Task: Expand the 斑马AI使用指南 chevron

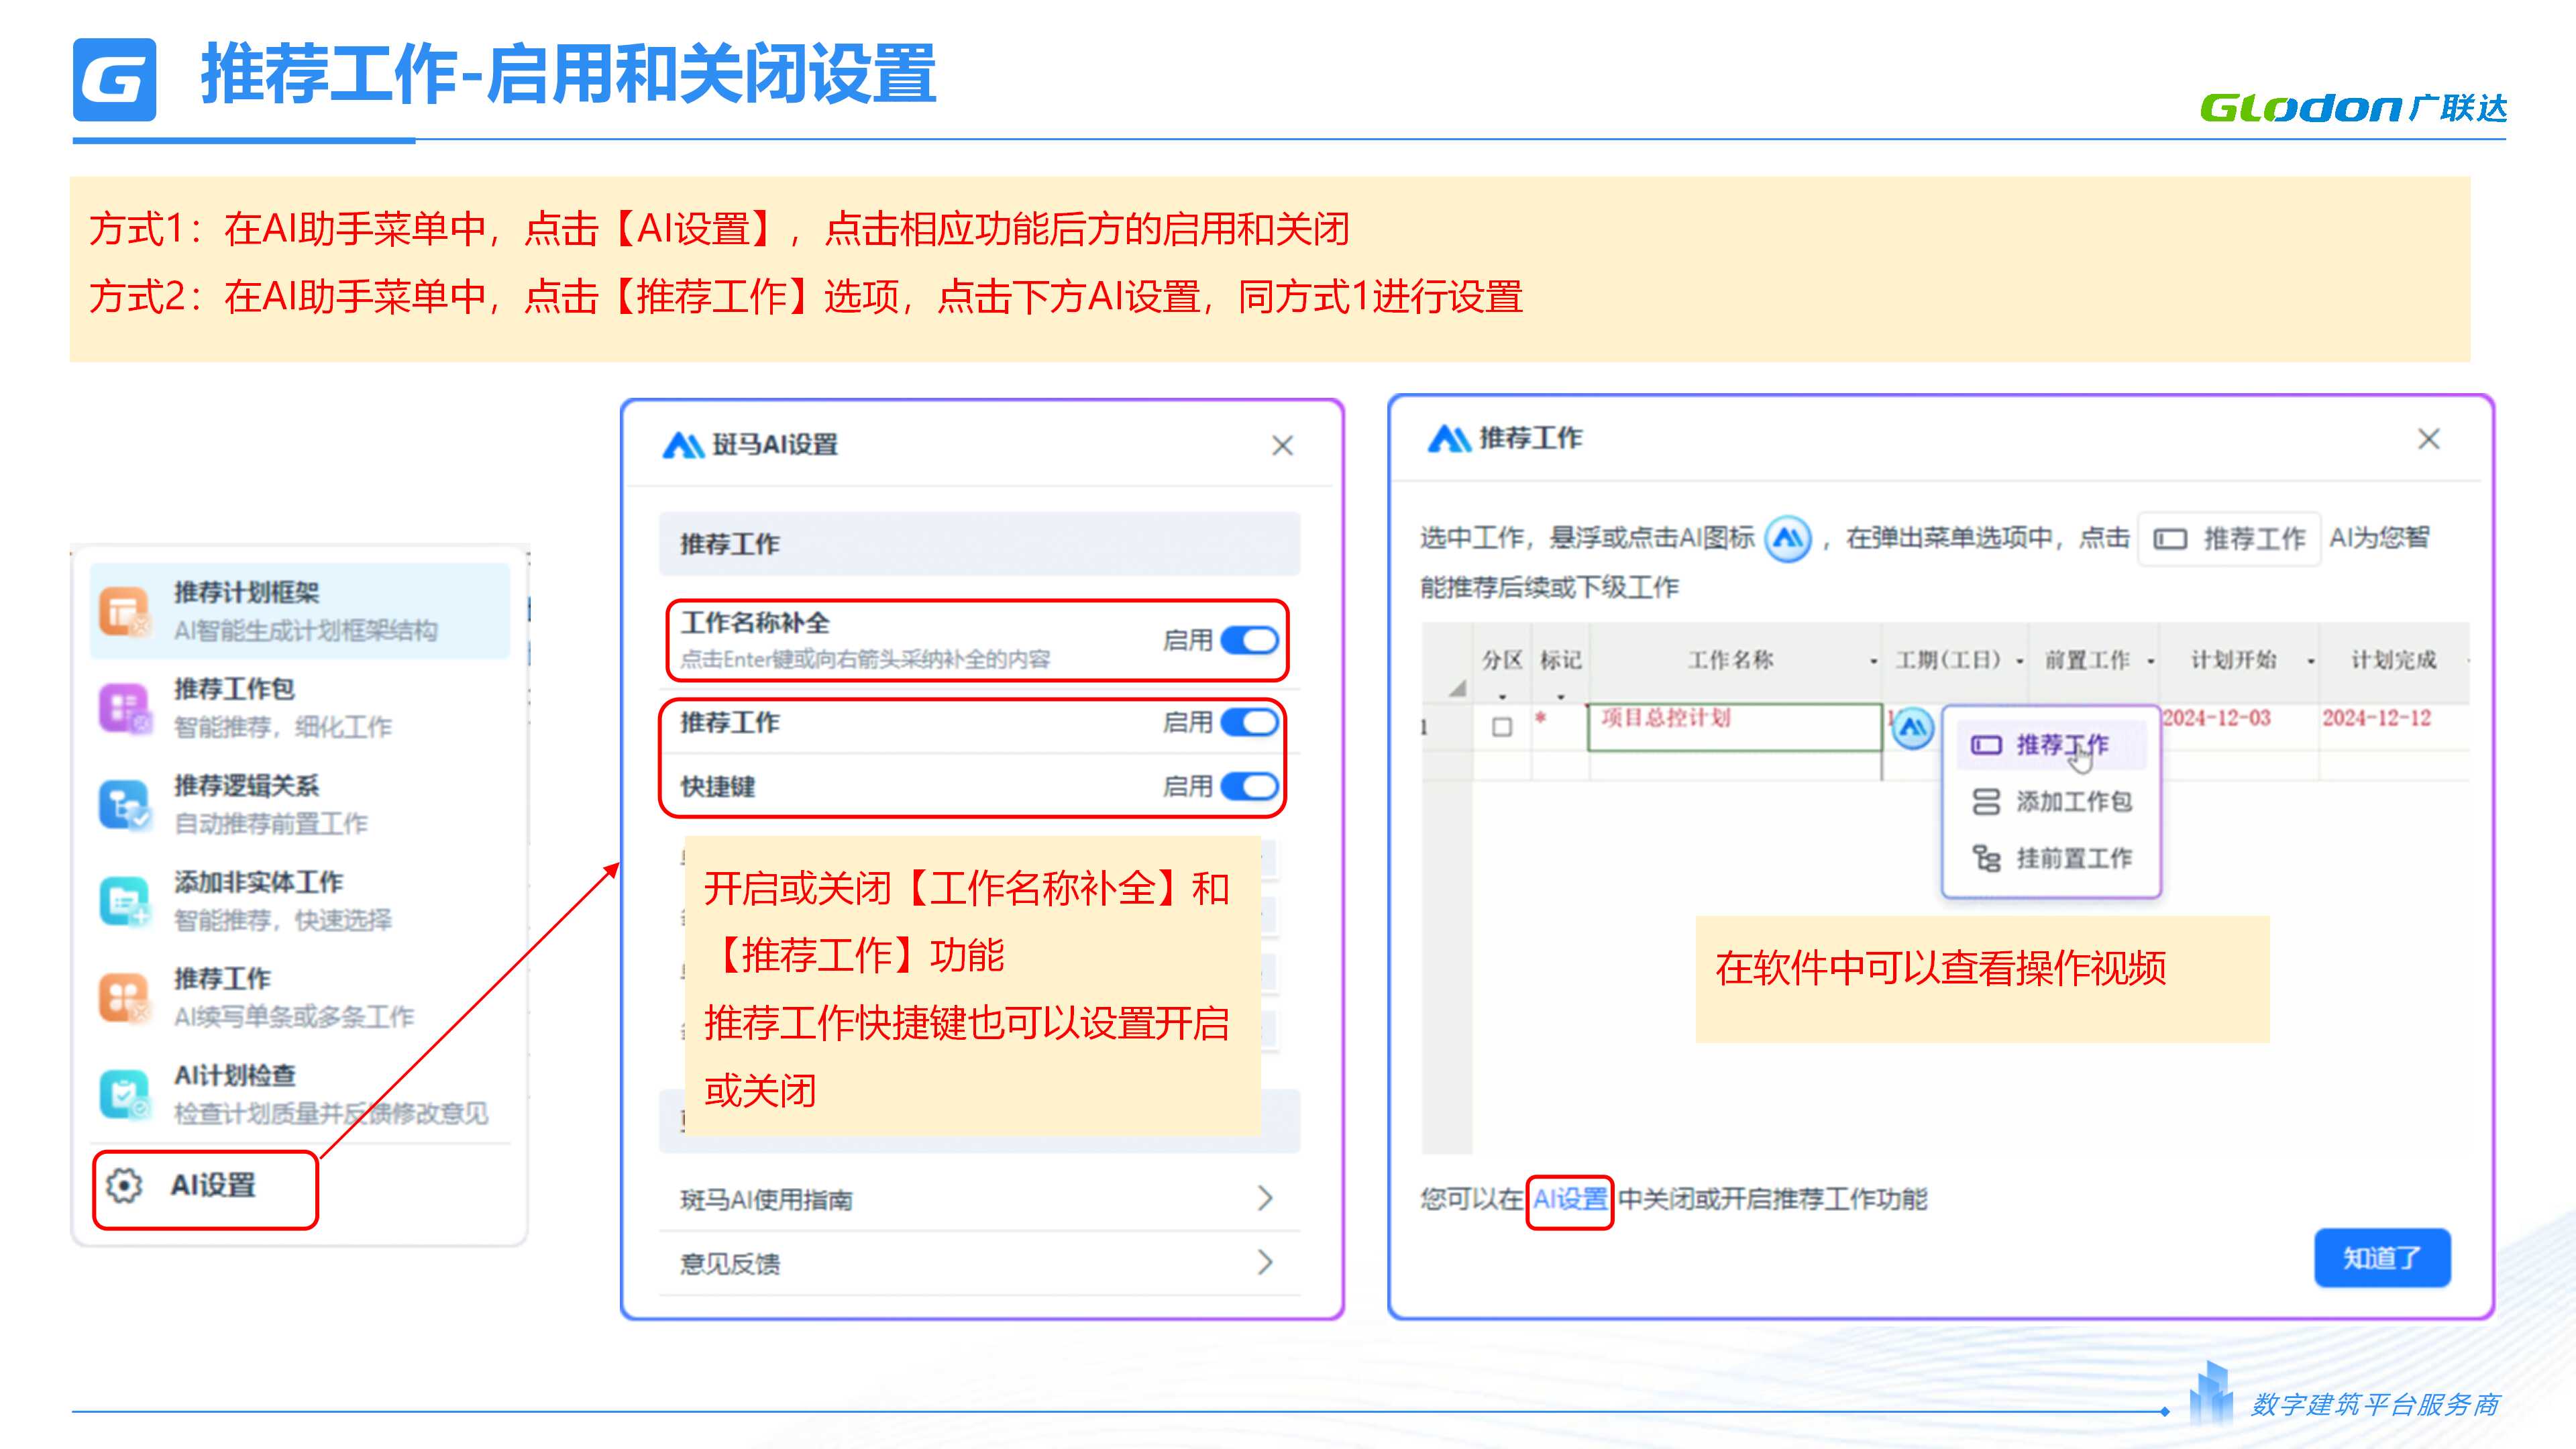Action: pyautogui.click(x=1265, y=1198)
